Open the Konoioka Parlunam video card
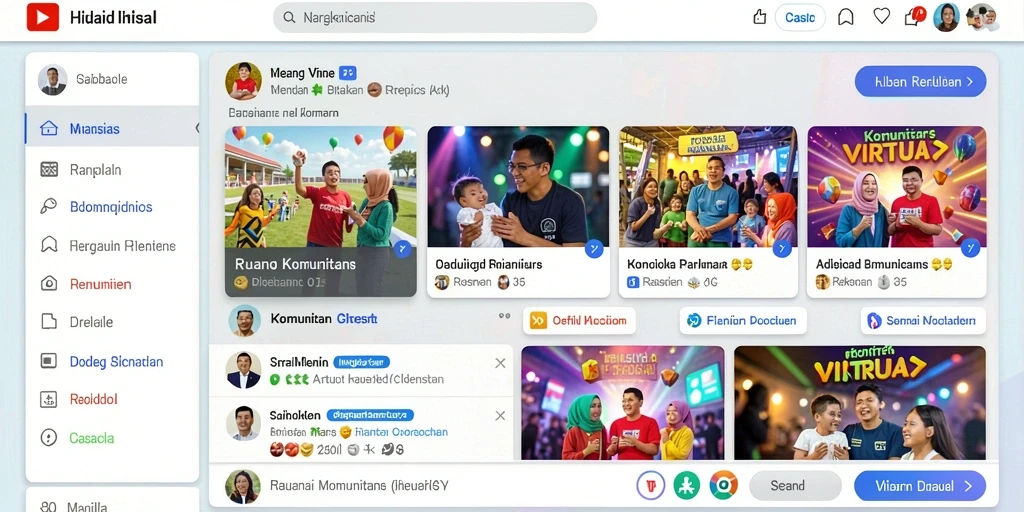 click(x=708, y=212)
